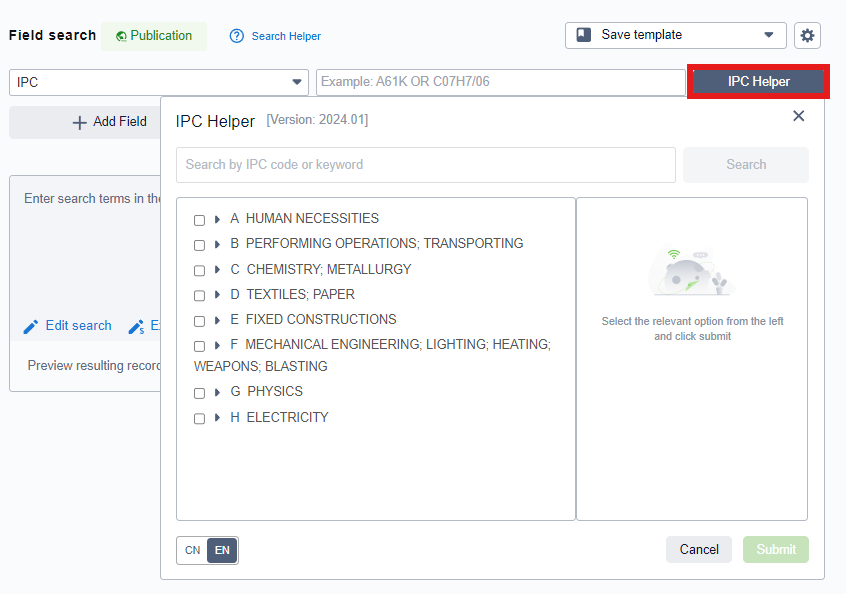Open the Save template dropdown arrow
The image size is (846, 594).
point(768,35)
